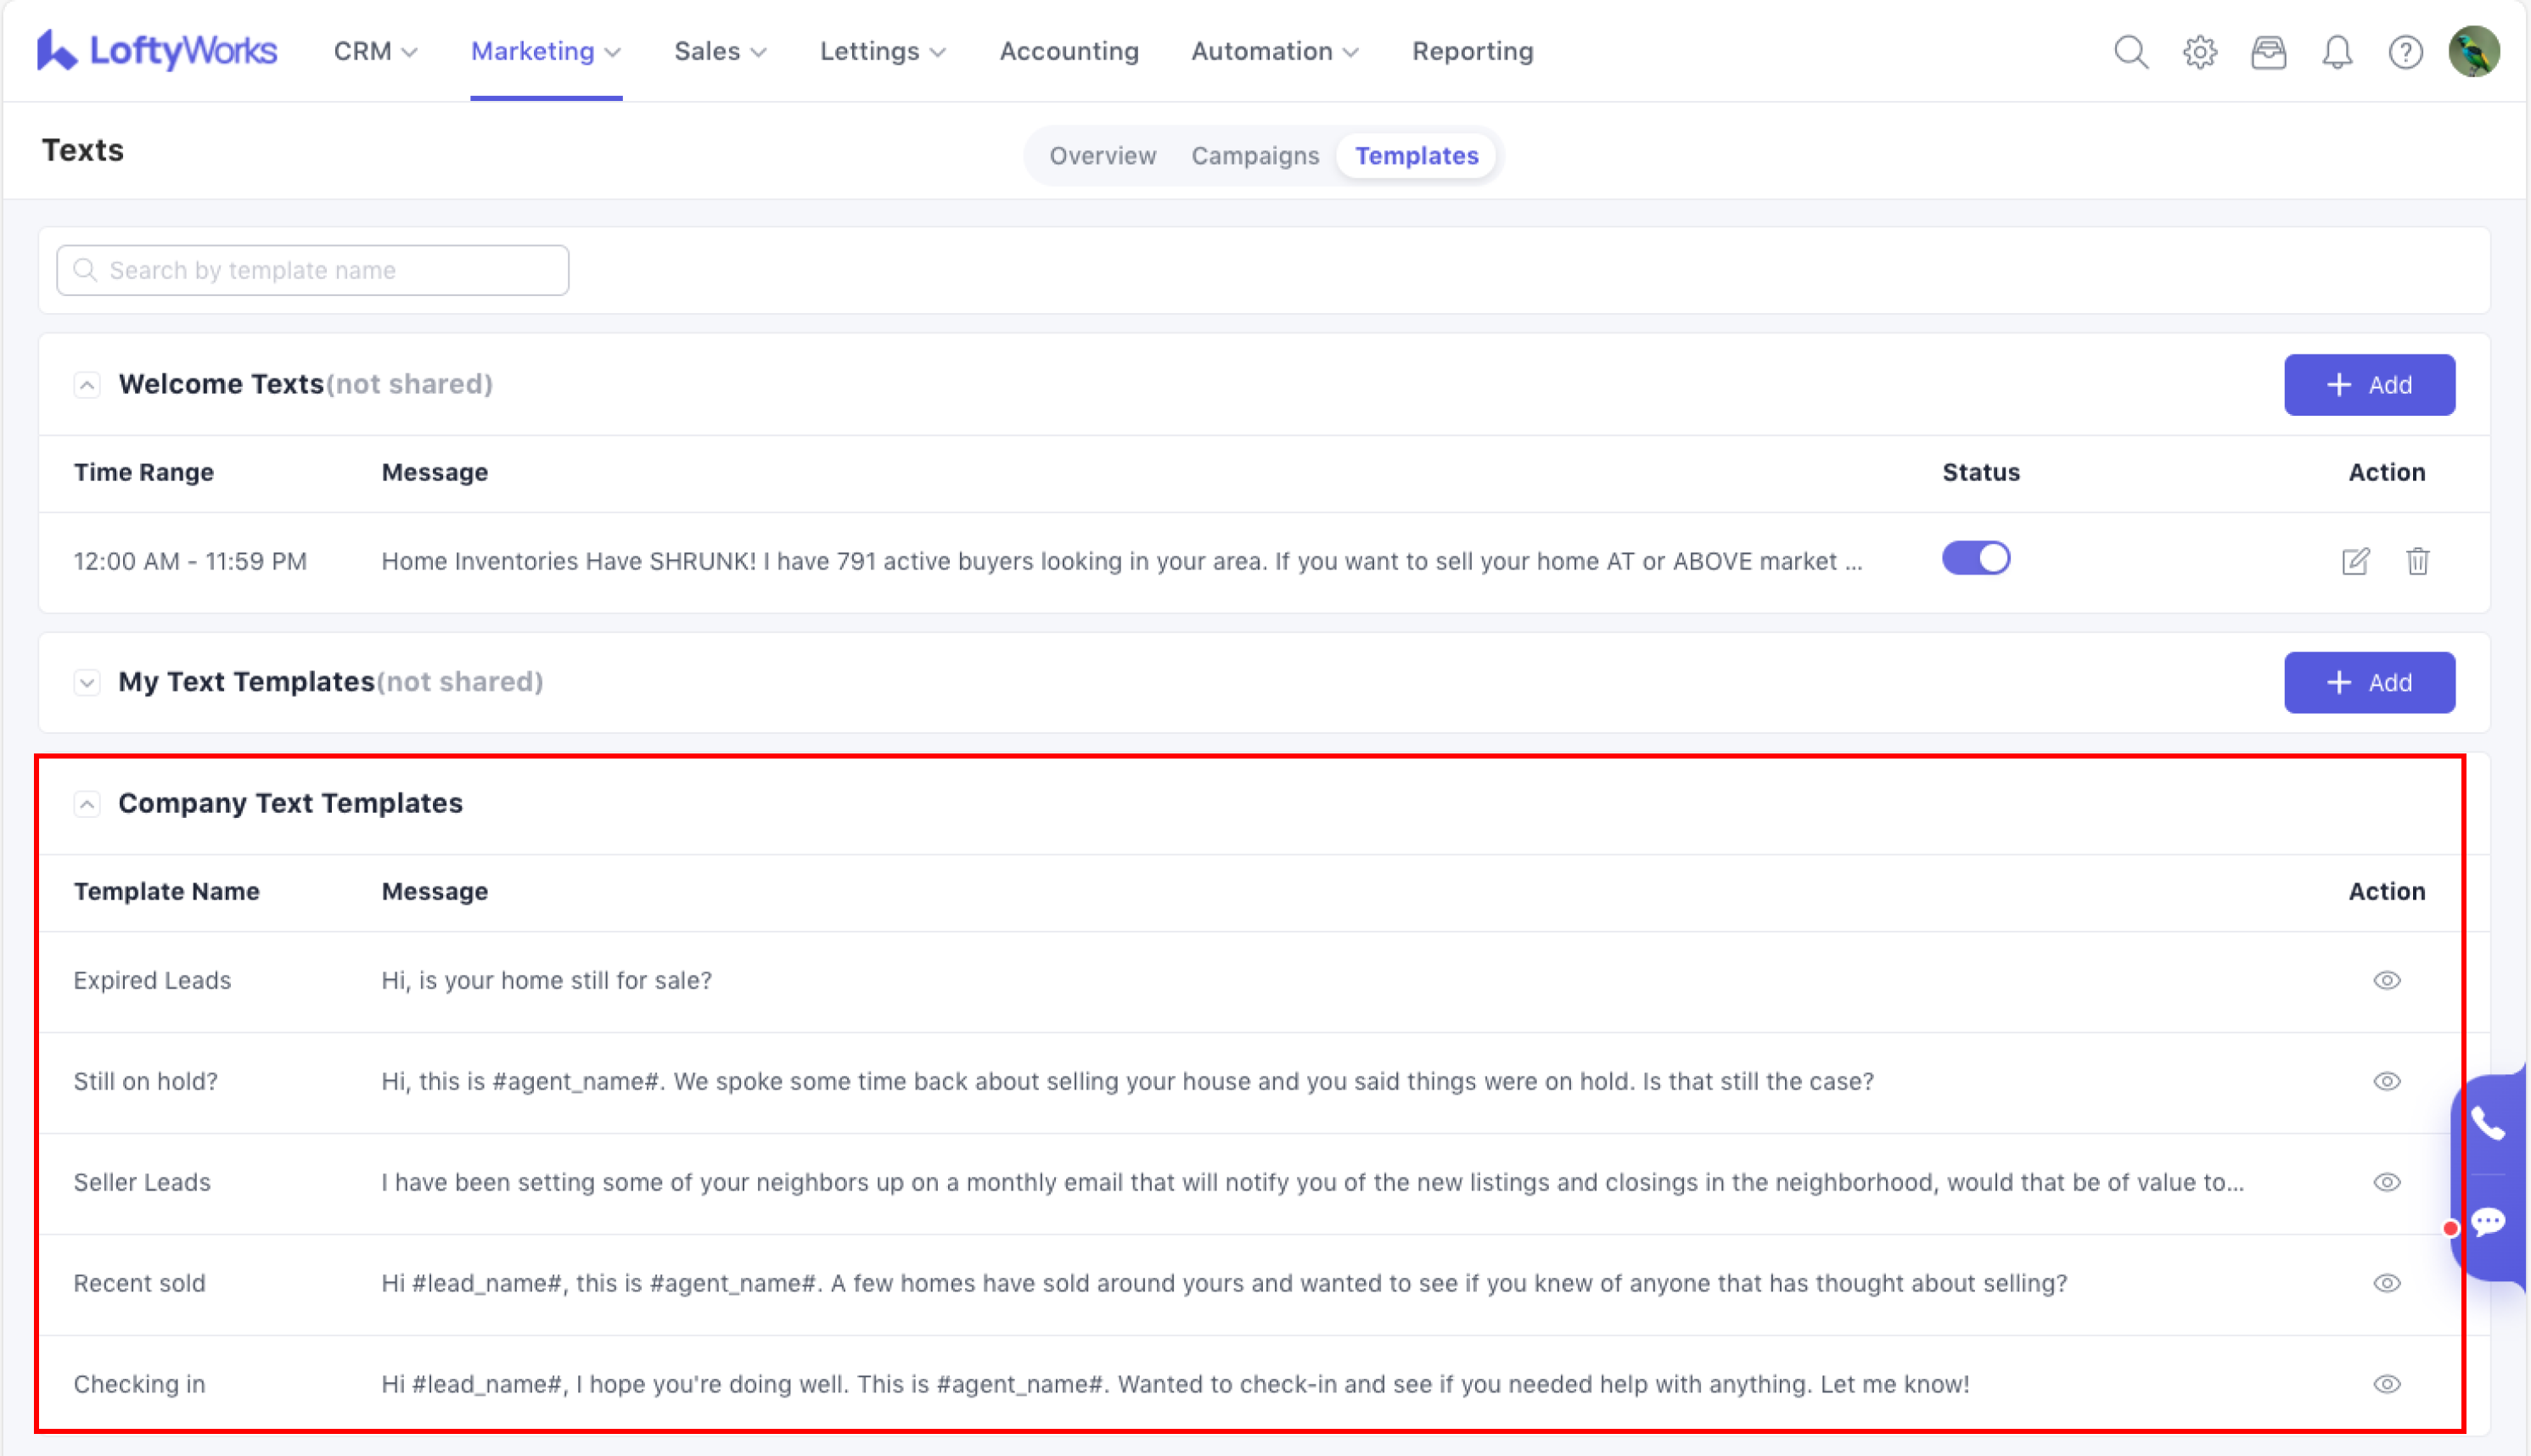The width and height of the screenshot is (2531, 1456).
Task: Disable the welcome text status toggle
Action: 1975,558
